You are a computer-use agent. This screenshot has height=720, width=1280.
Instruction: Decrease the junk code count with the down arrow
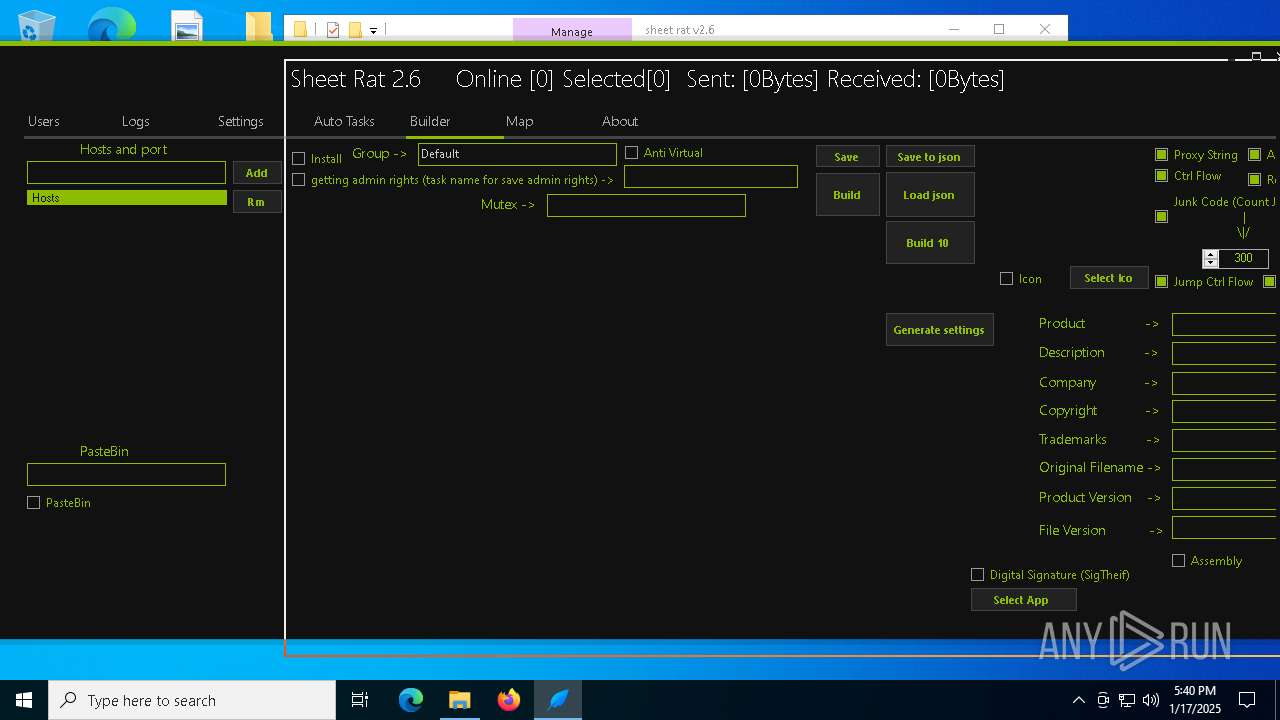[1211, 263]
